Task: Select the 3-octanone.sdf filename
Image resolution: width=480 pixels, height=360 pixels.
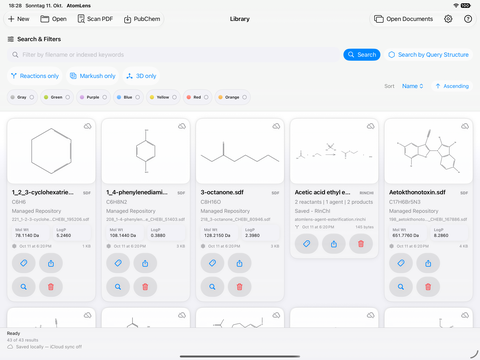Action: (x=222, y=192)
